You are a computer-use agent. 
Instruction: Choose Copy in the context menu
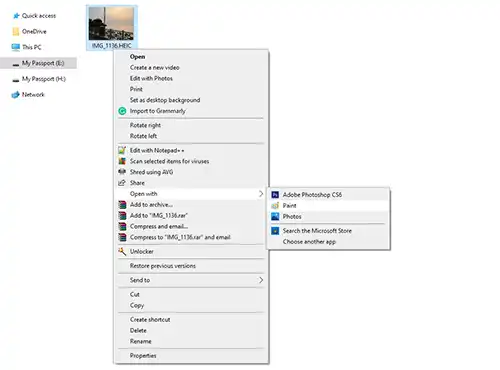pos(191,305)
